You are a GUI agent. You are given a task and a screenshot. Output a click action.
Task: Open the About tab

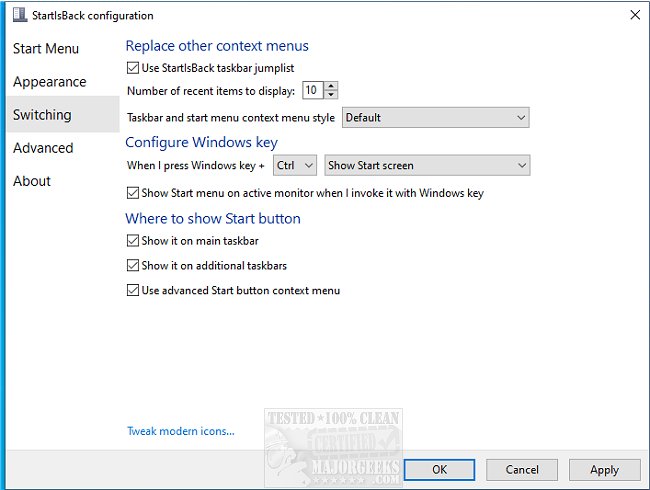point(32,181)
